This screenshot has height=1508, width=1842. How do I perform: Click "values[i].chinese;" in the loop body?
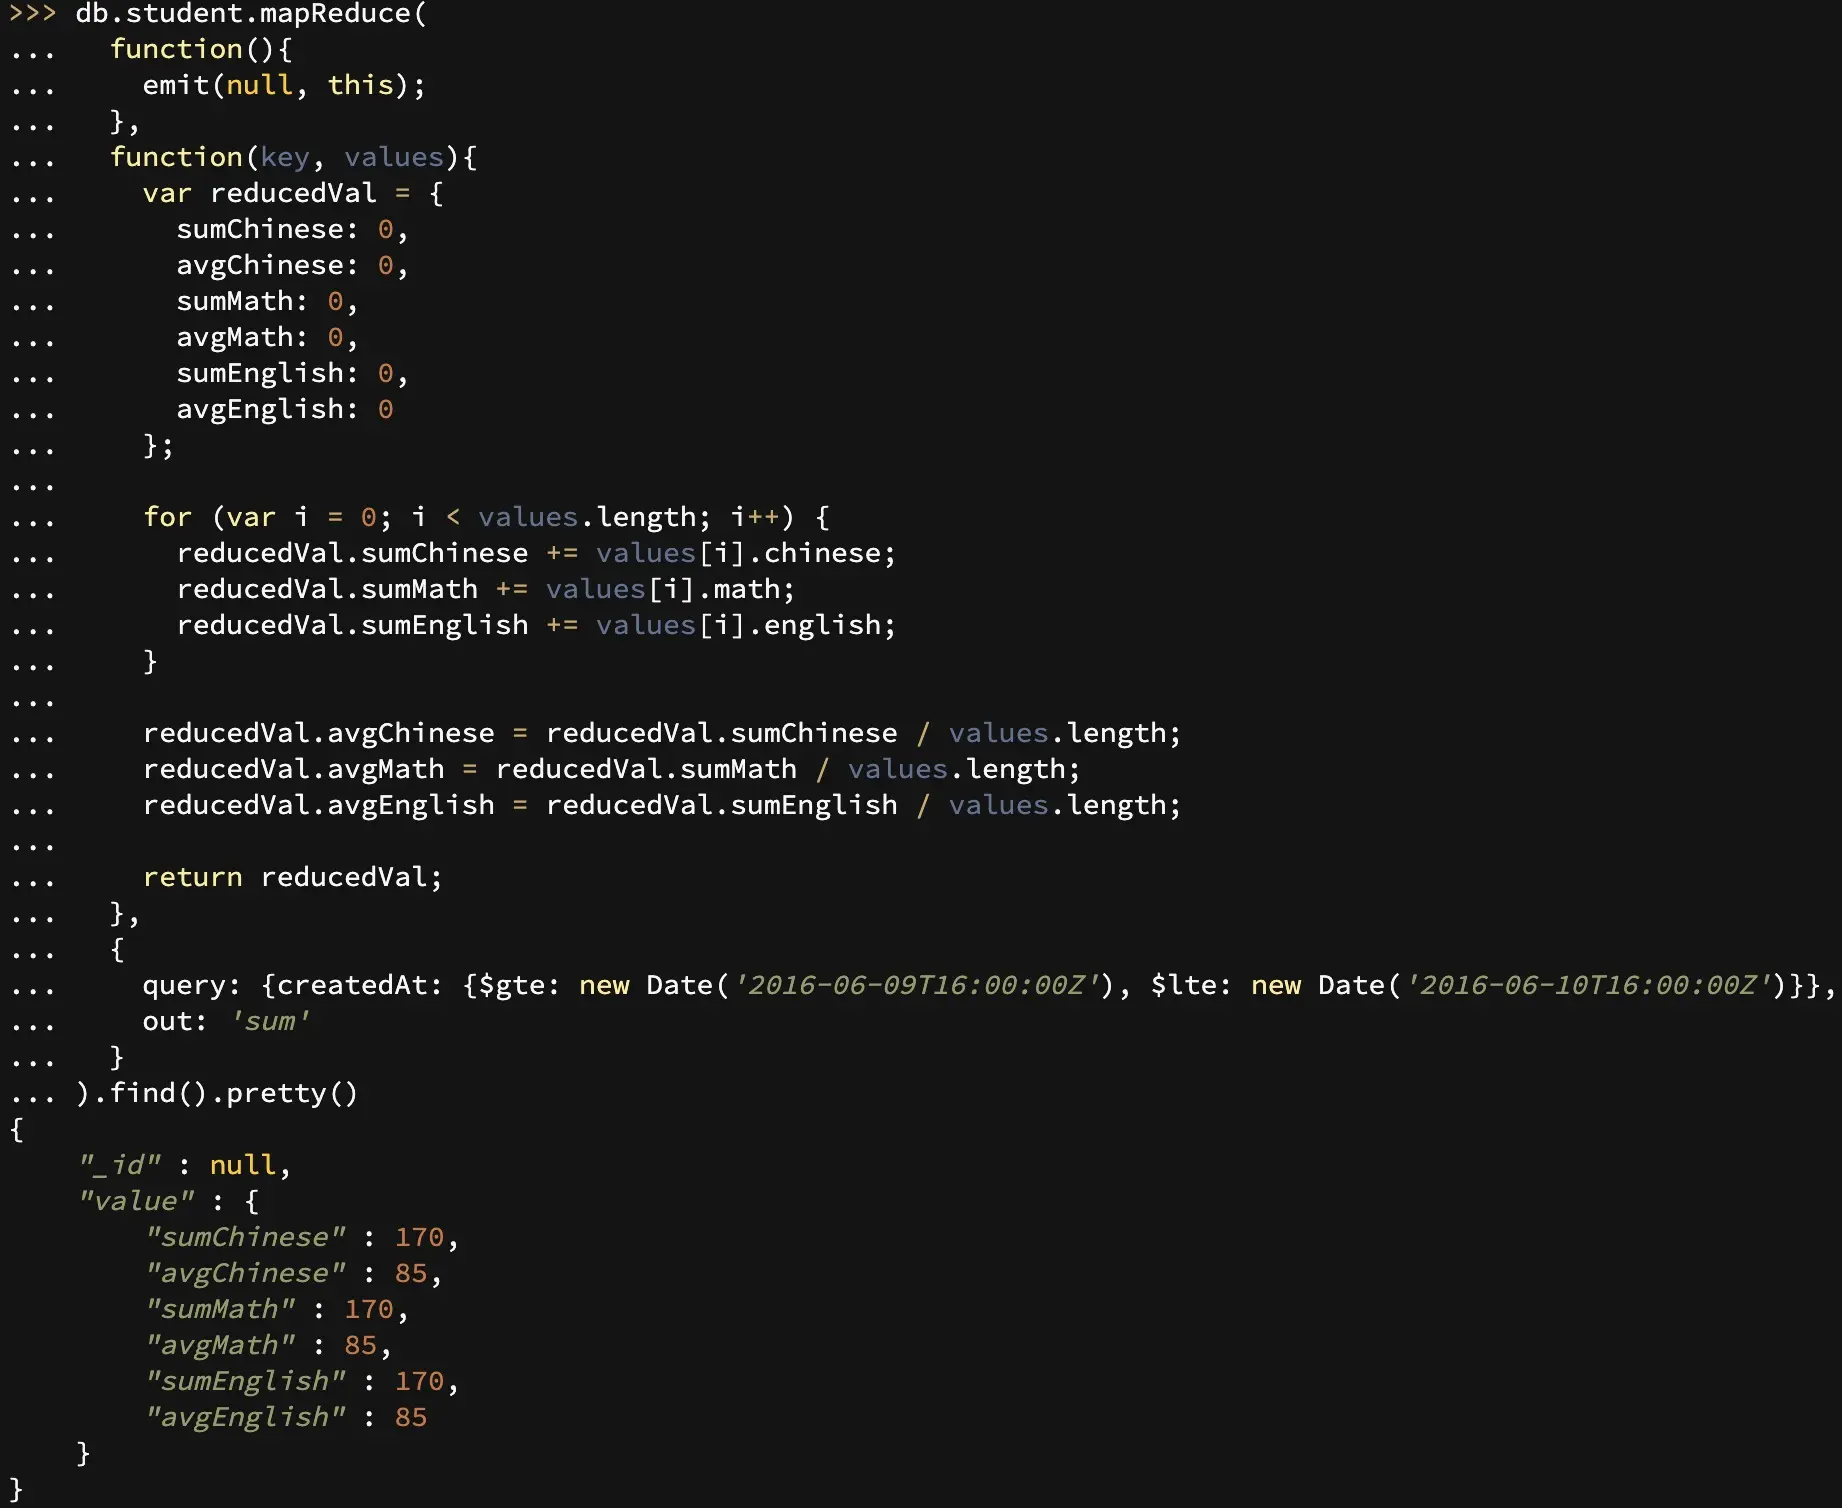(x=746, y=553)
